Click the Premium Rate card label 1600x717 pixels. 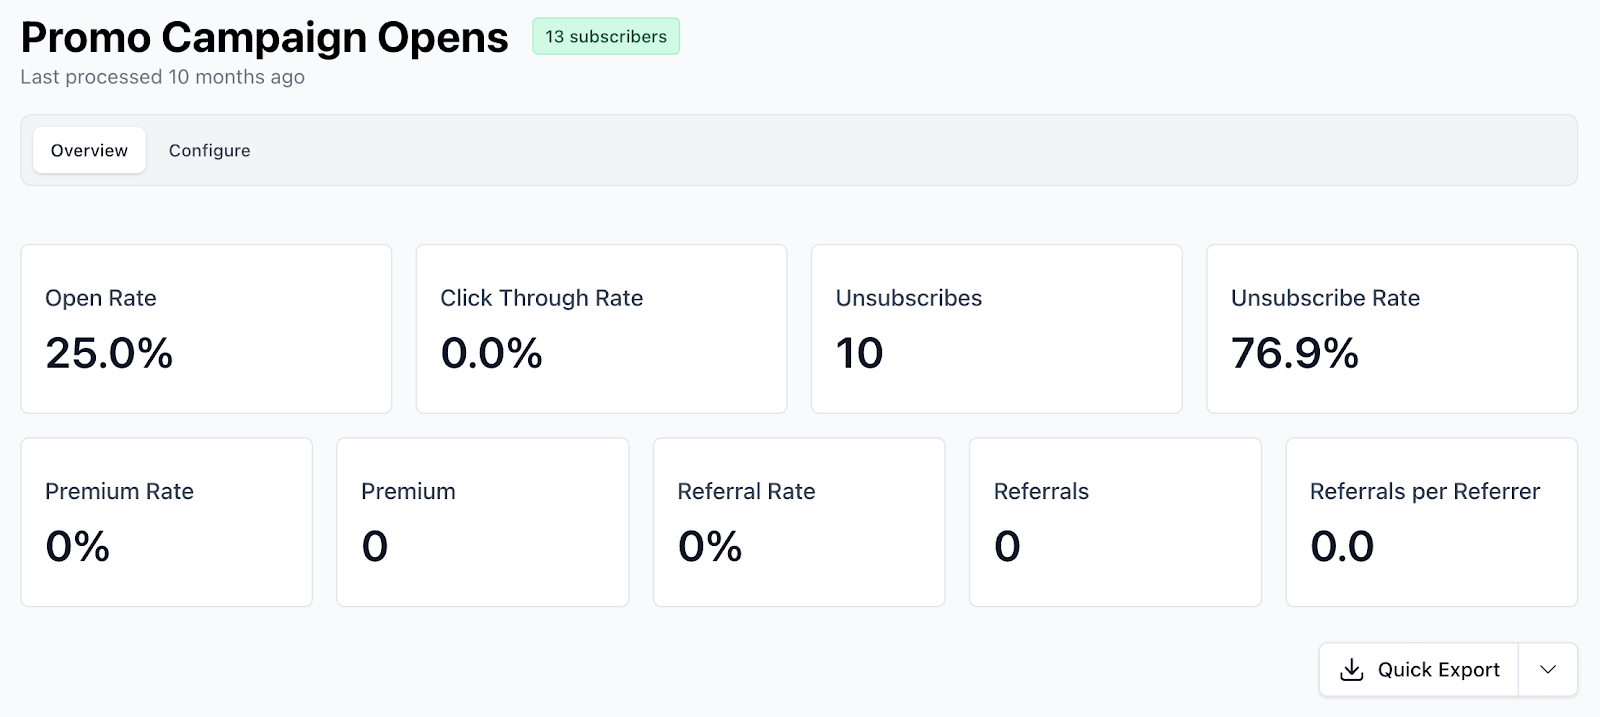click(x=119, y=491)
